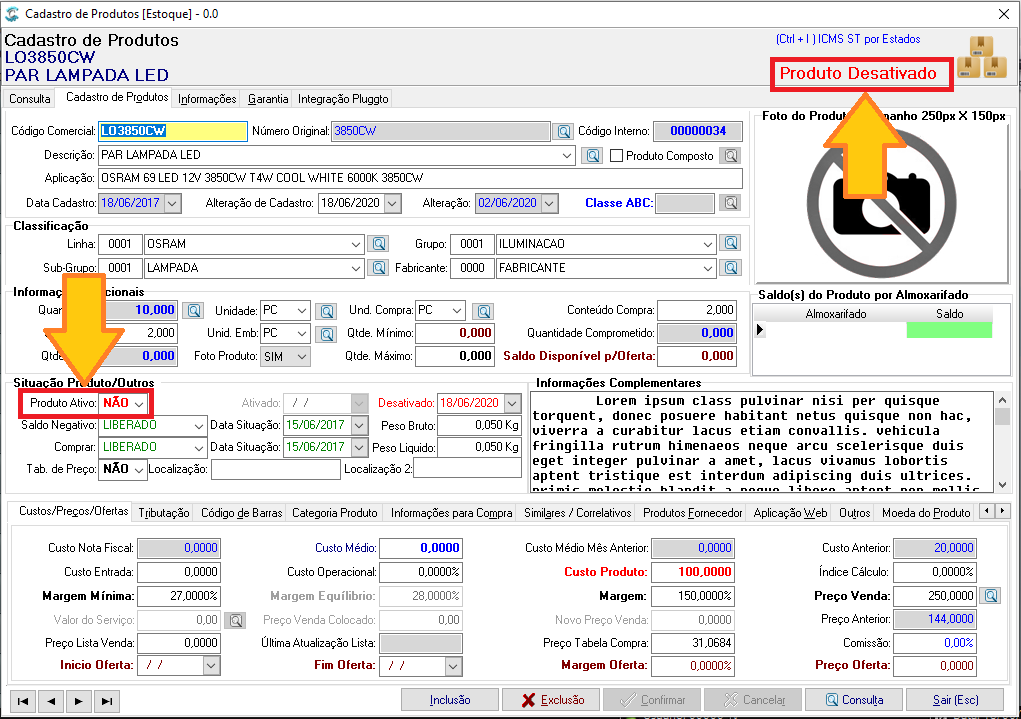Click Localização input field

pyautogui.click(x=275, y=470)
